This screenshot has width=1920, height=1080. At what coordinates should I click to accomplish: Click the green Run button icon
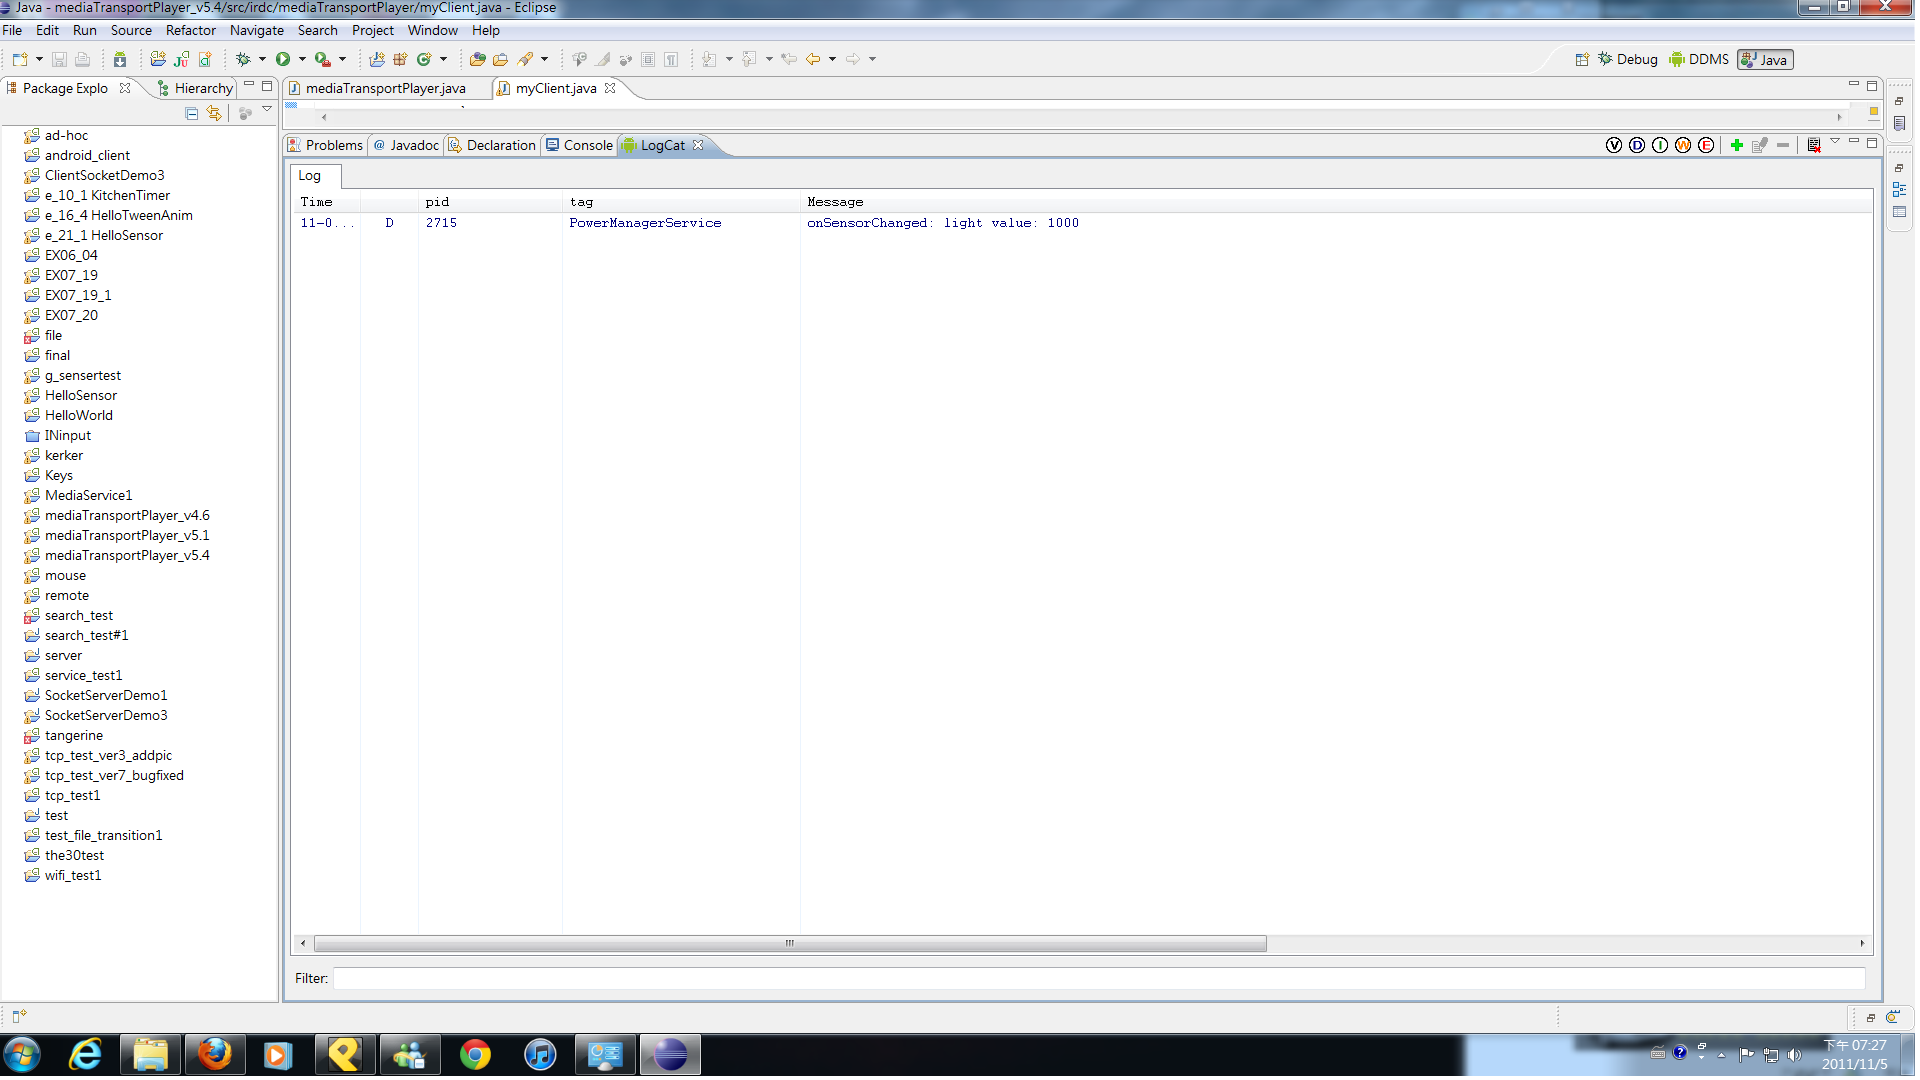coord(283,60)
